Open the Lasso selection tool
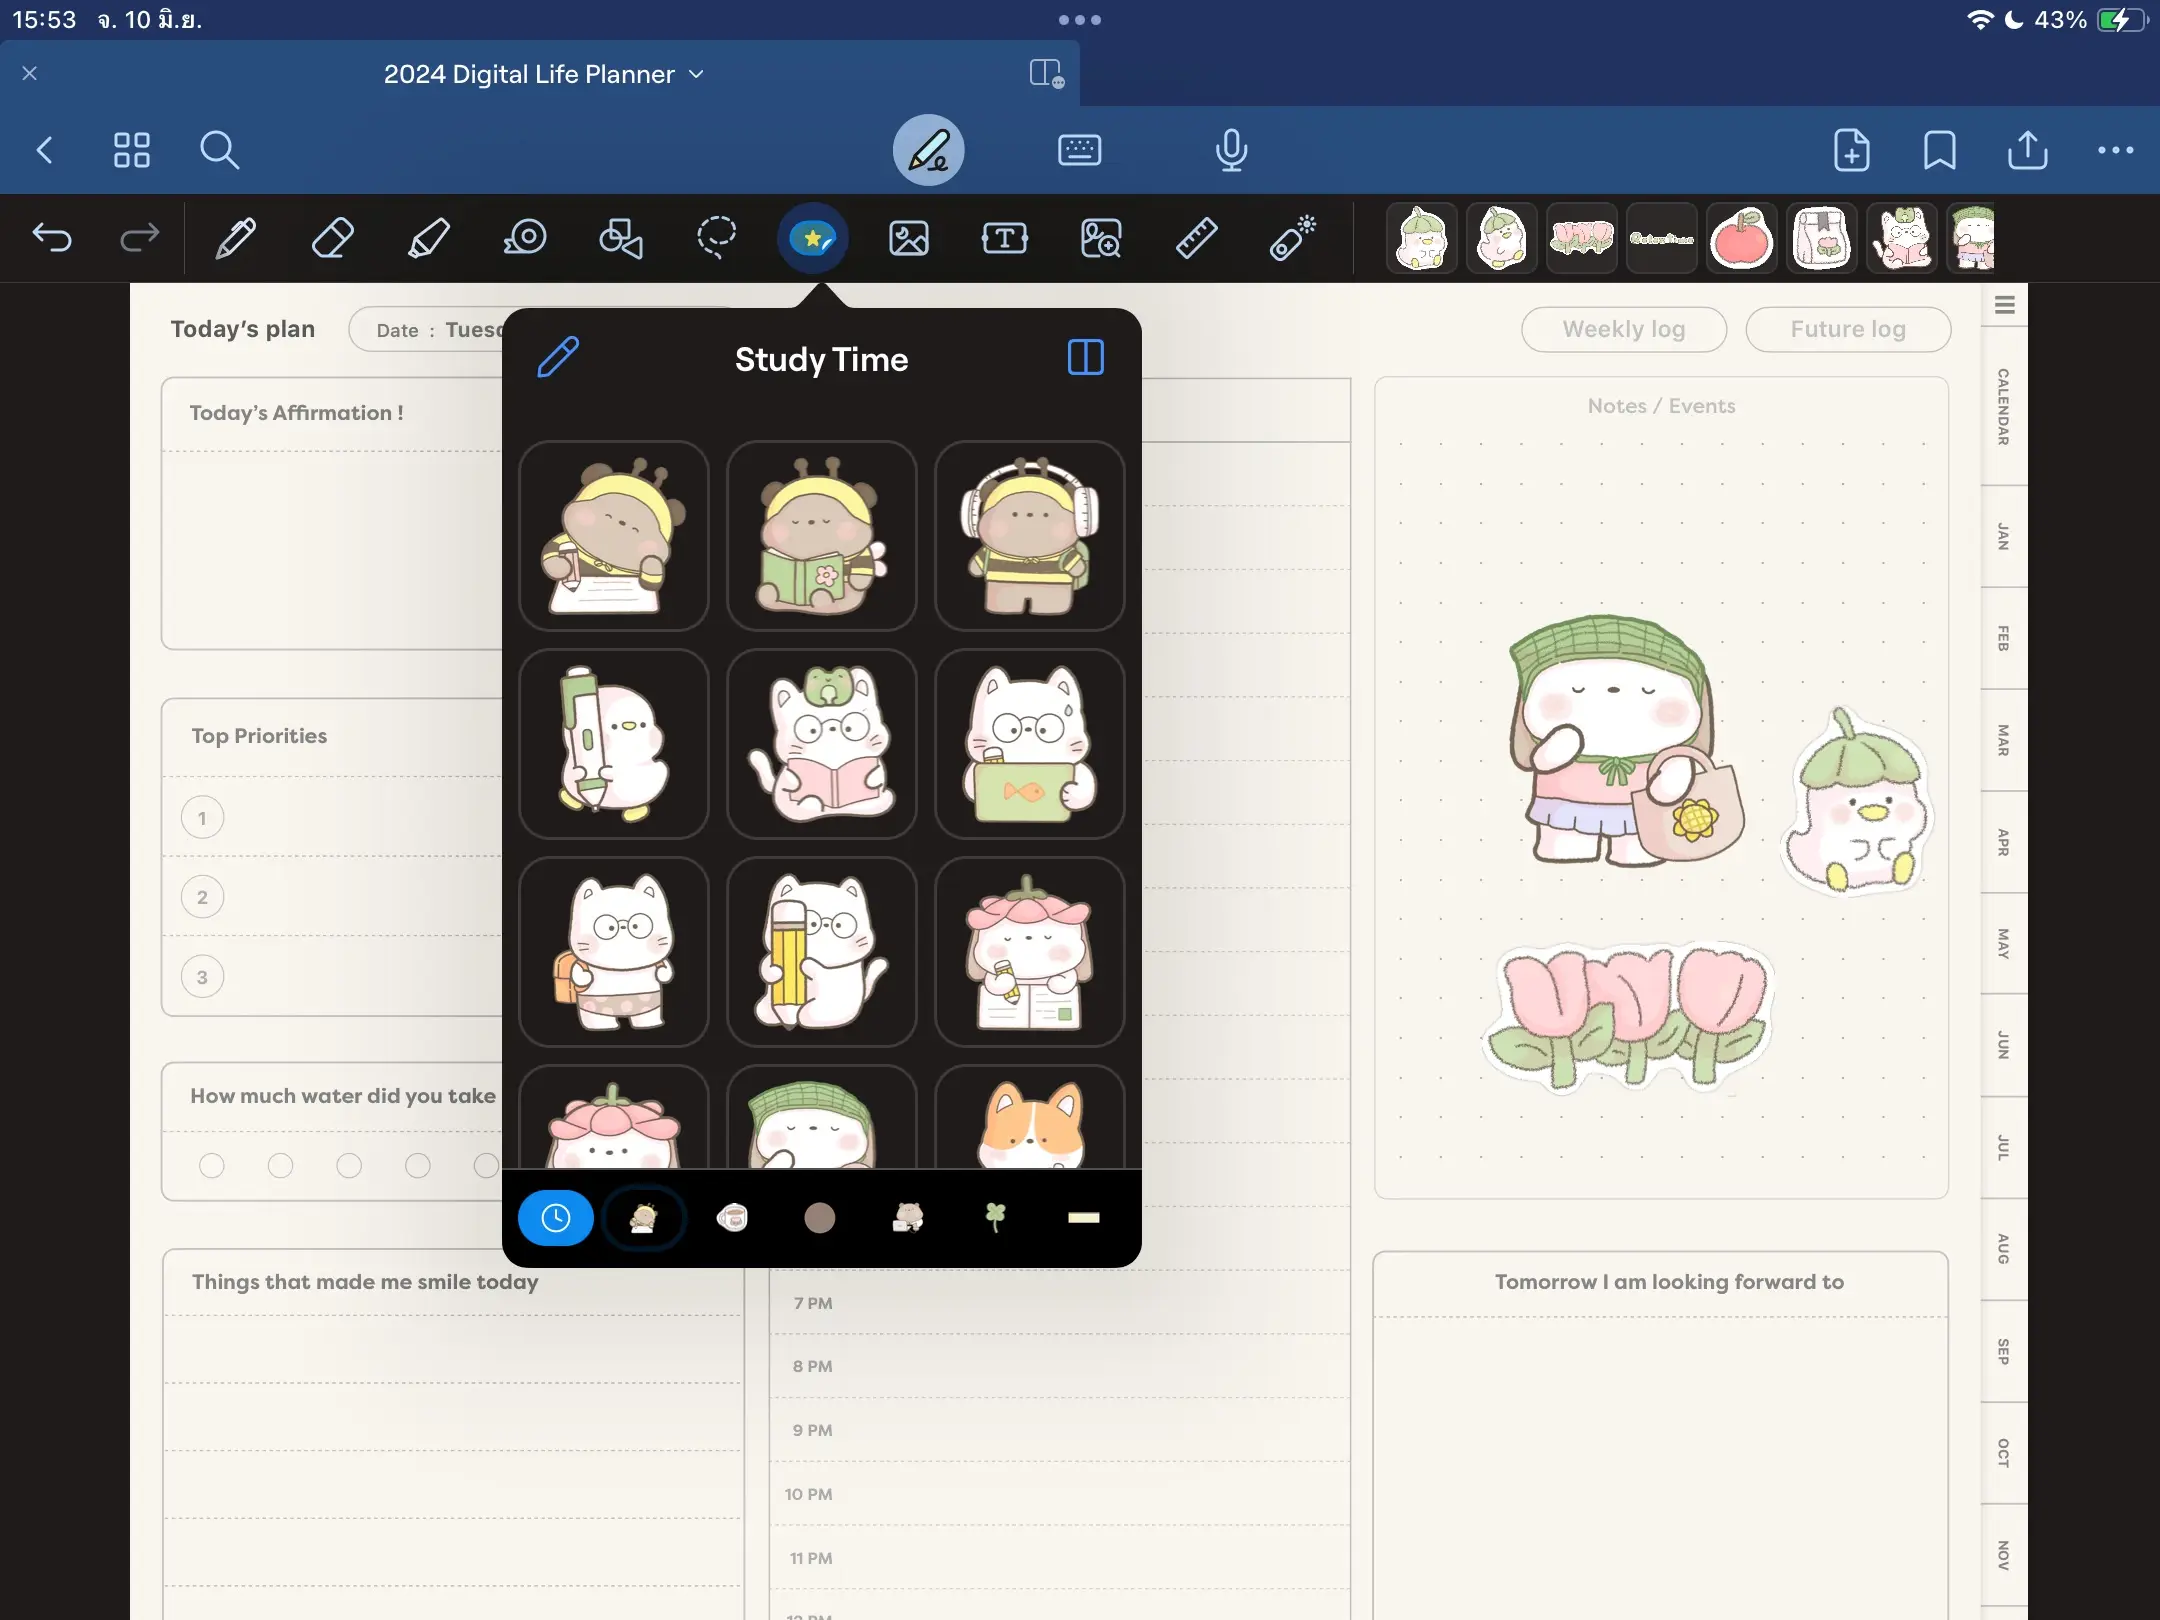 [718, 238]
